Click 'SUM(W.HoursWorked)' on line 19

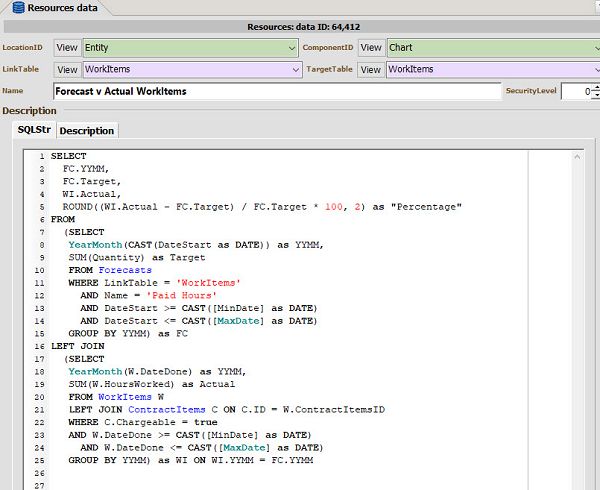point(121,384)
